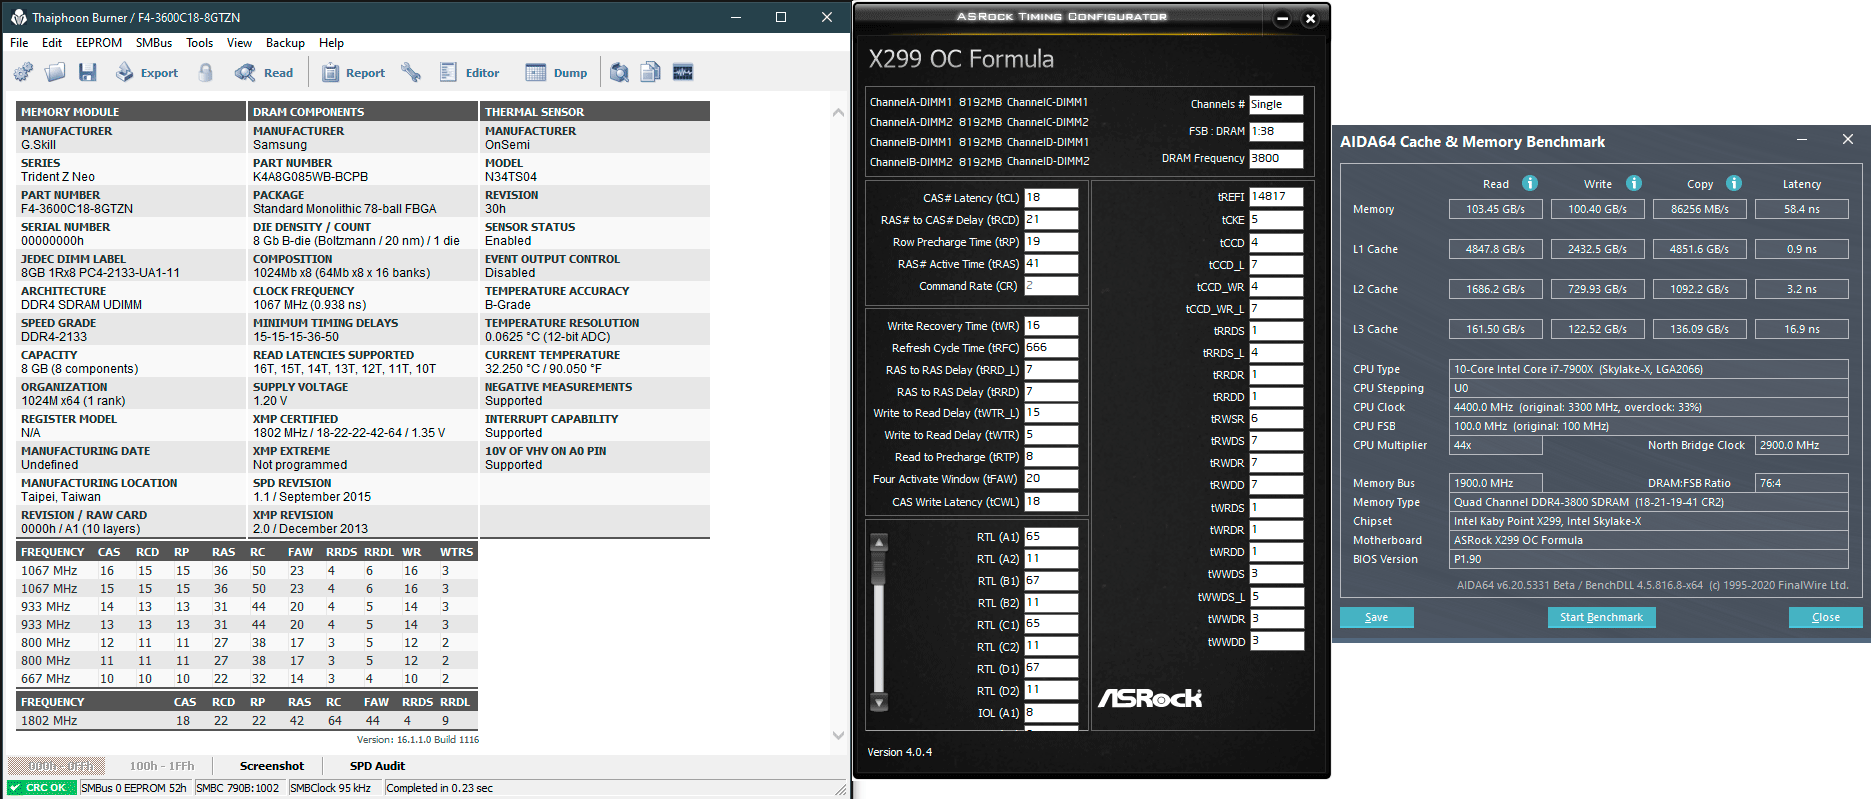Image resolution: width=1872 pixels, height=799 pixels.
Task: Click Save in AIDA64 benchmark window
Action: click(x=1377, y=617)
